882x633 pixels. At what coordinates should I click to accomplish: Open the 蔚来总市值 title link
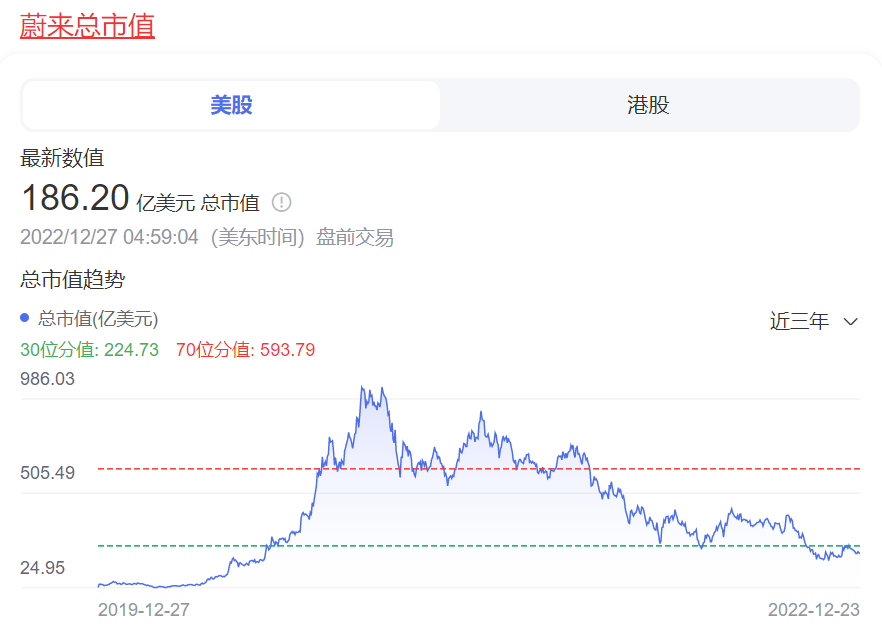tap(87, 26)
